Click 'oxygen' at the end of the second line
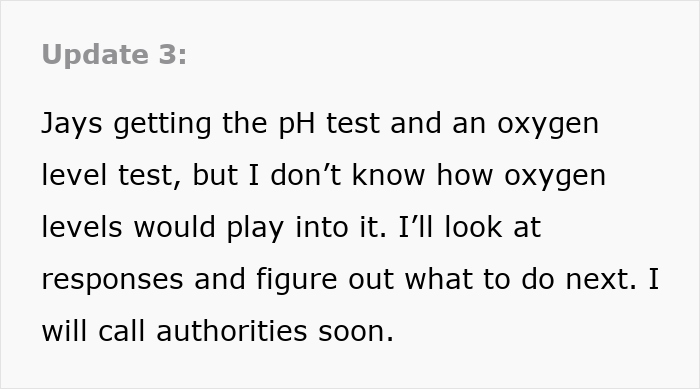 coord(555,176)
